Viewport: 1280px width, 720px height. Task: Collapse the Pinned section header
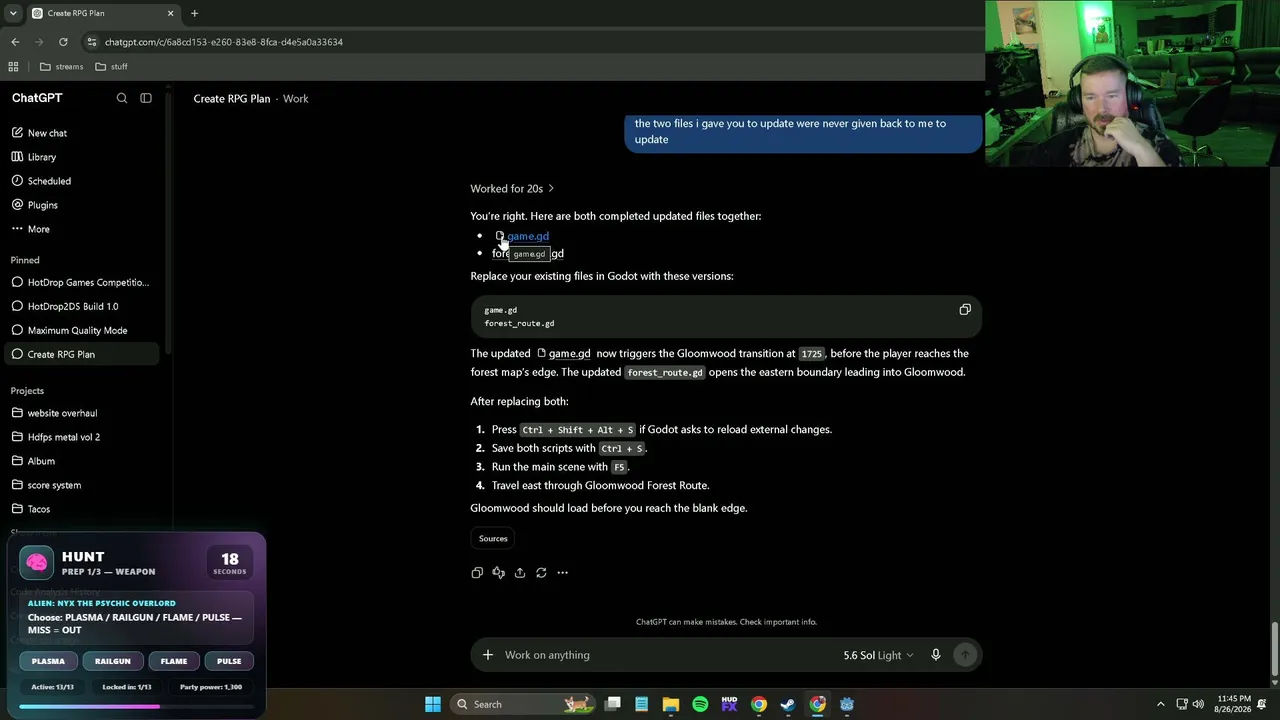[x=25, y=260]
